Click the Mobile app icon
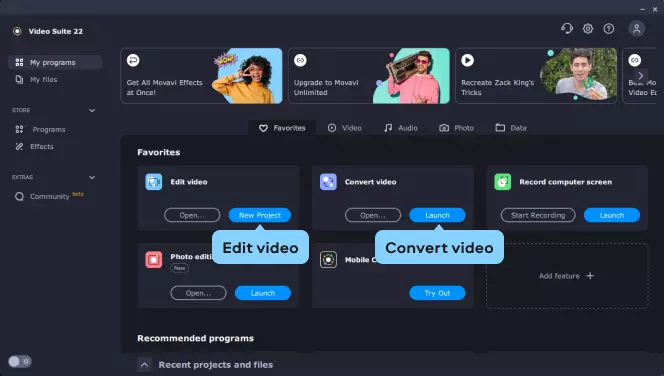The image size is (664, 376). click(328, 259)
